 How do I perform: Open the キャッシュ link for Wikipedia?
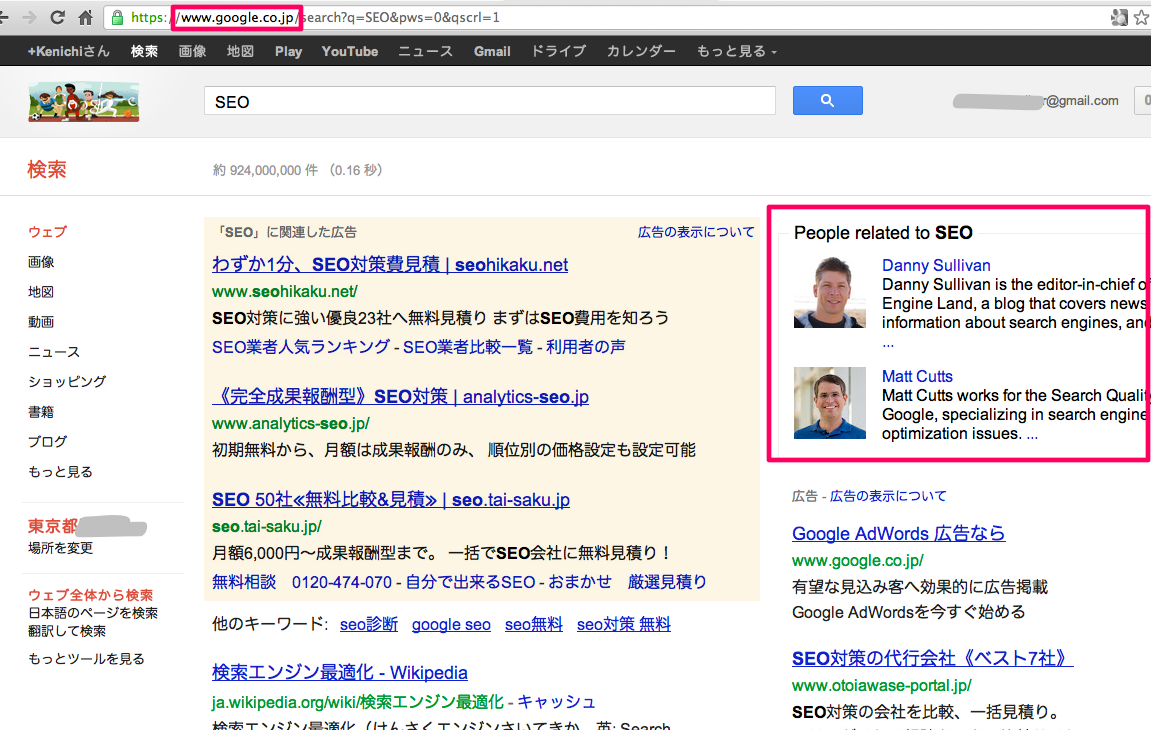[x=556, y=702]
